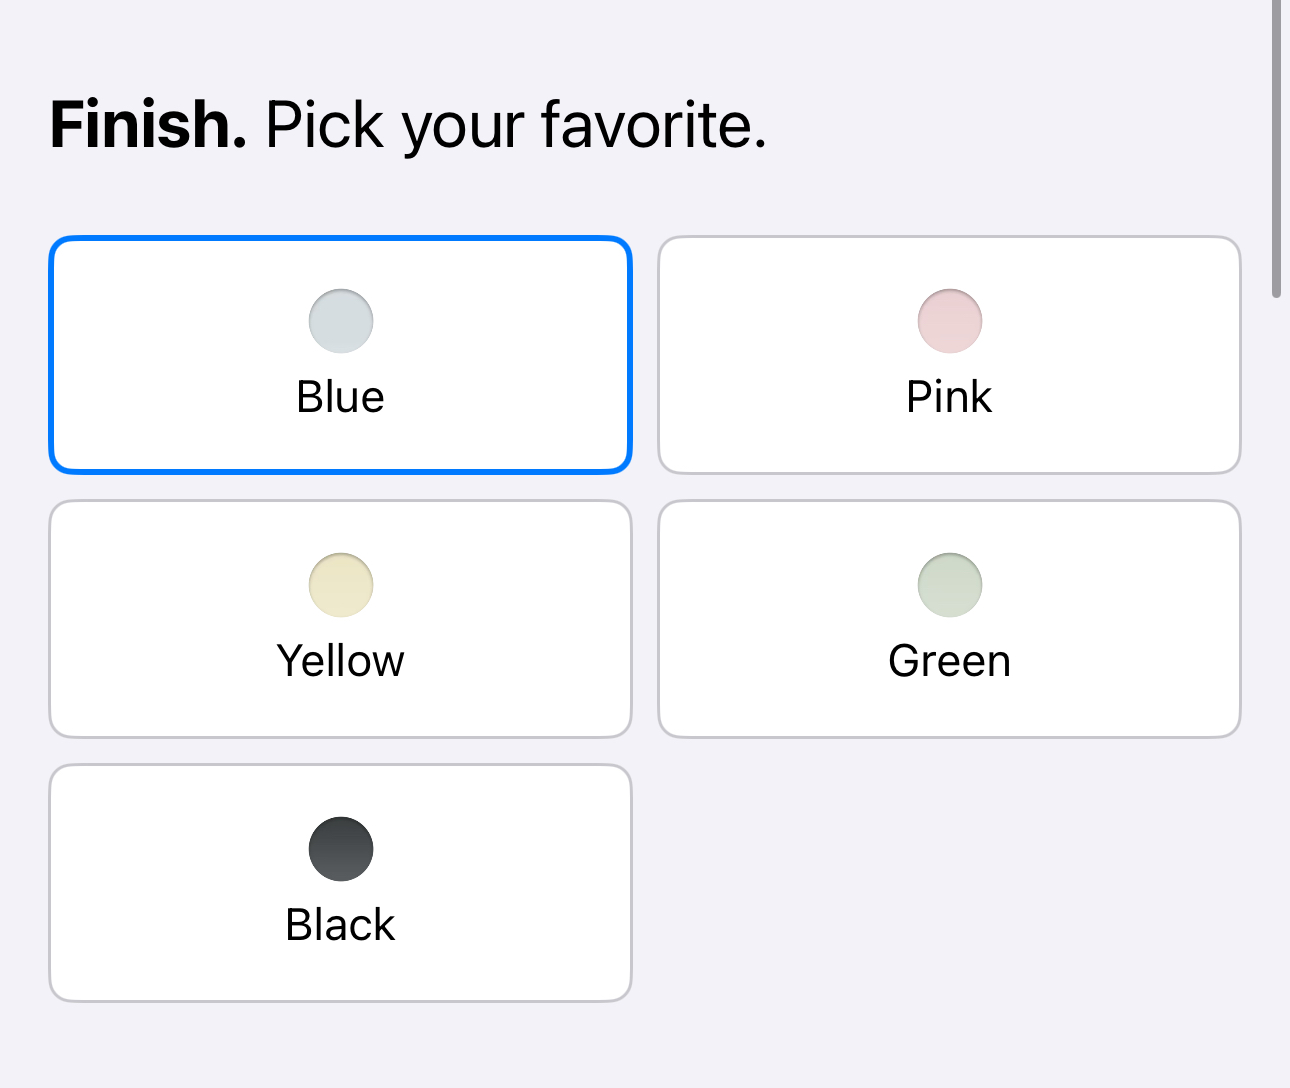1290x1088 pixels.
Task: Click the pink color swatch circle
Action: pyautogui.click(x=949, y=321)
